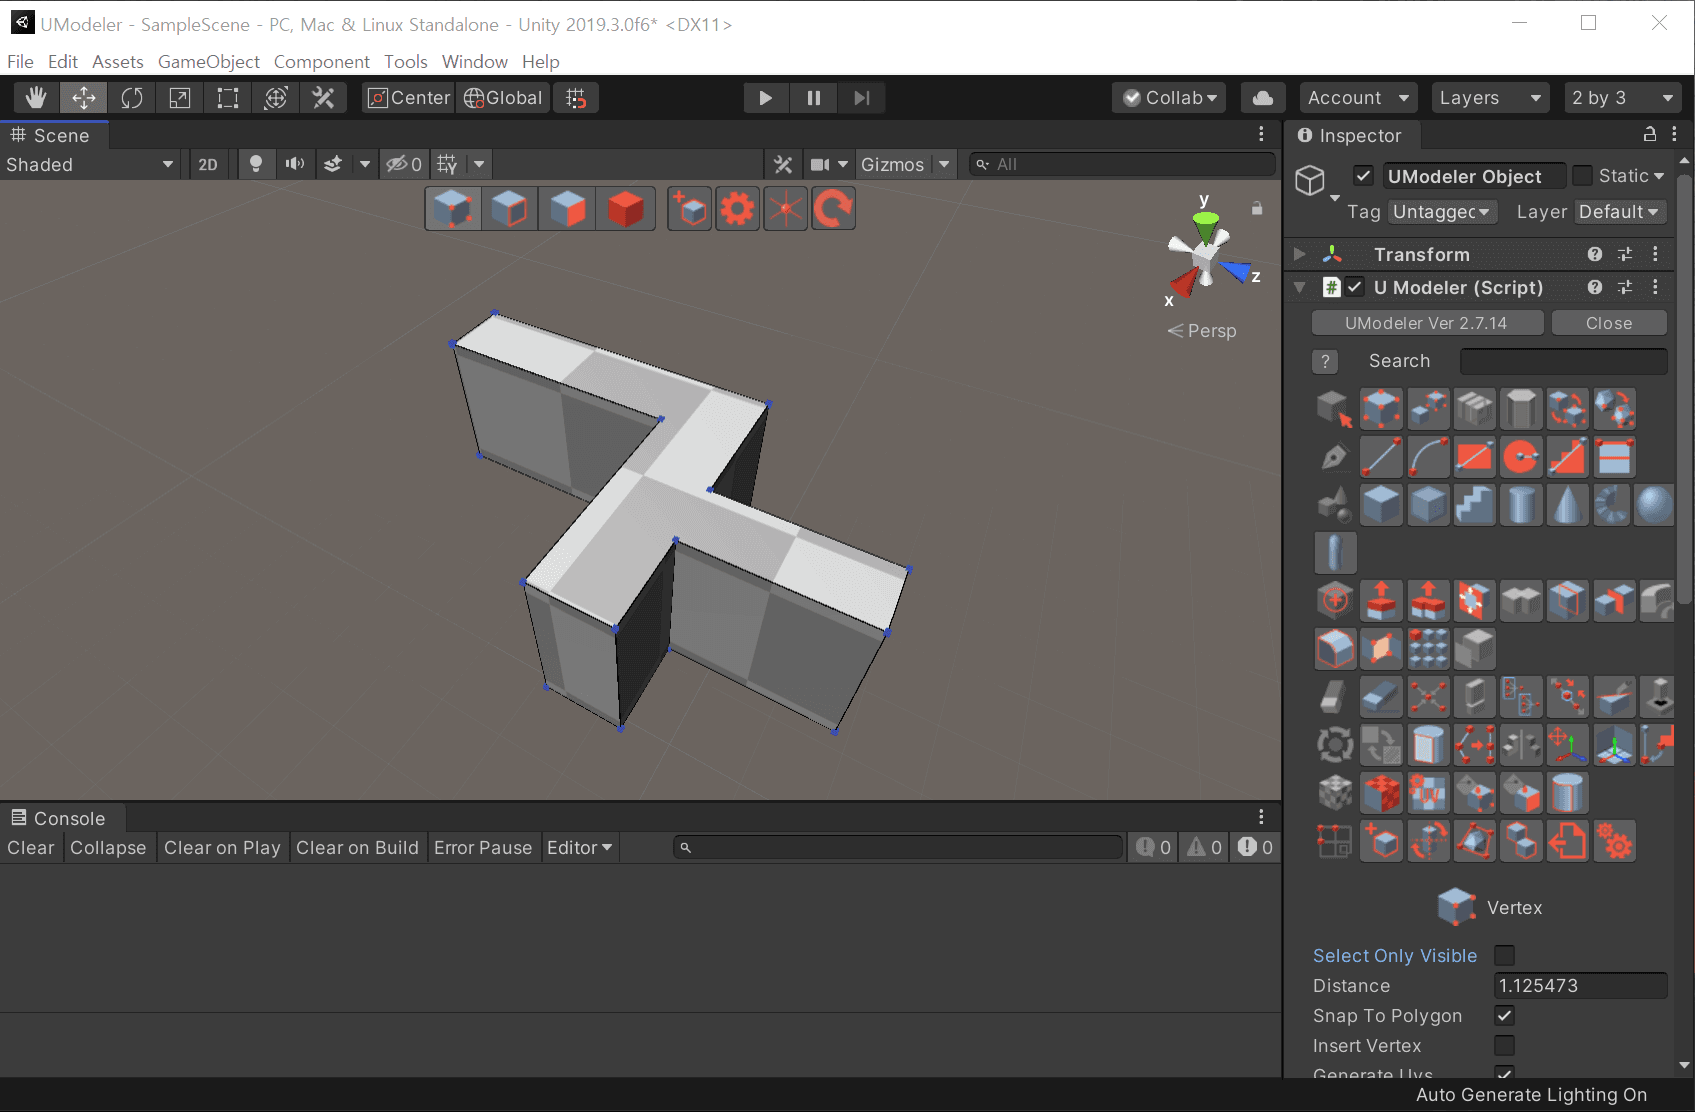Open the Layer Default dropdown

click(1619, 212)
